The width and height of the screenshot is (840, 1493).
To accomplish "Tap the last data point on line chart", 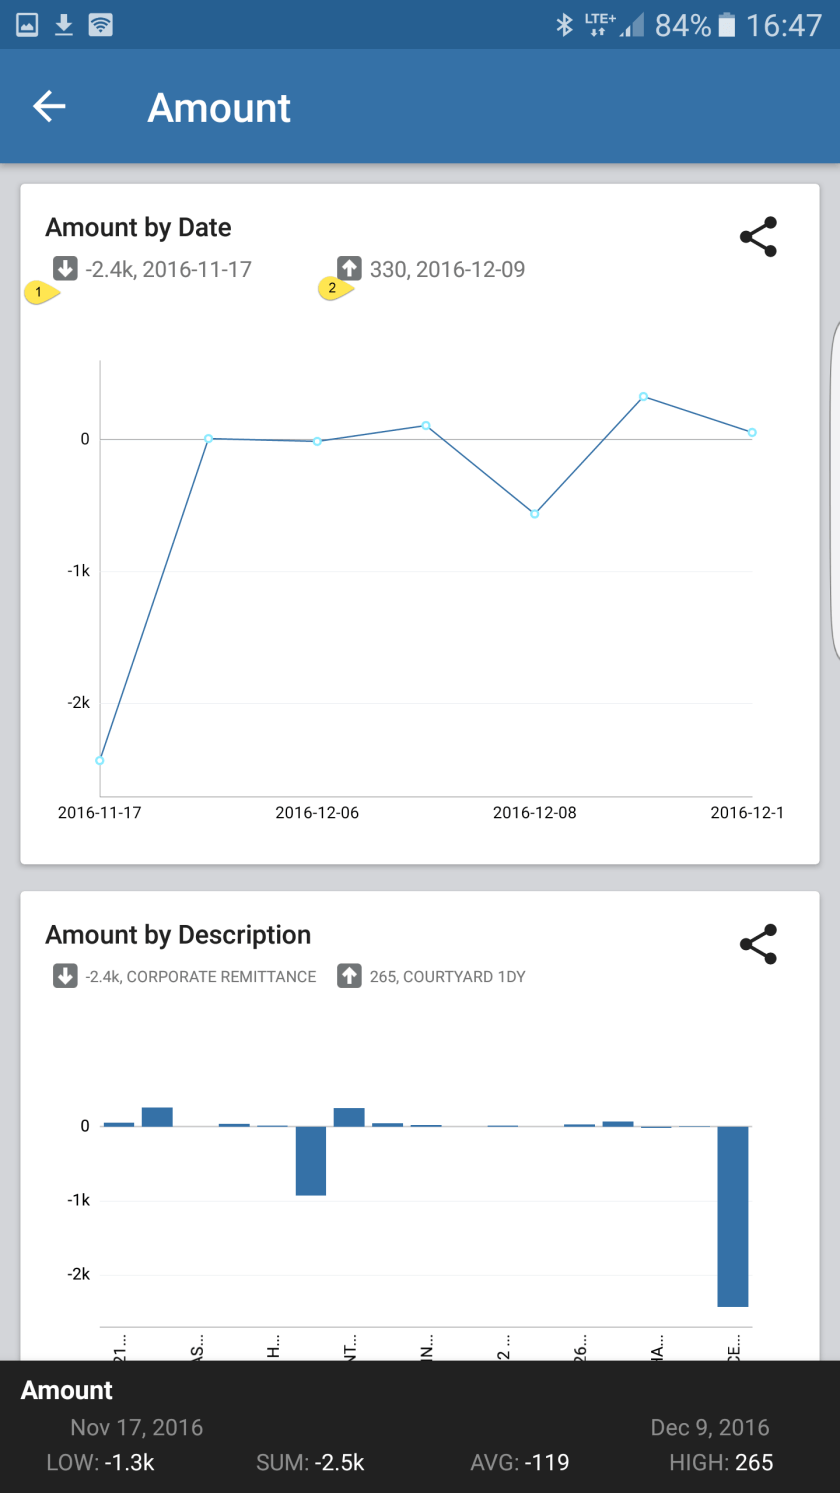I will click(x=752, y=433).
